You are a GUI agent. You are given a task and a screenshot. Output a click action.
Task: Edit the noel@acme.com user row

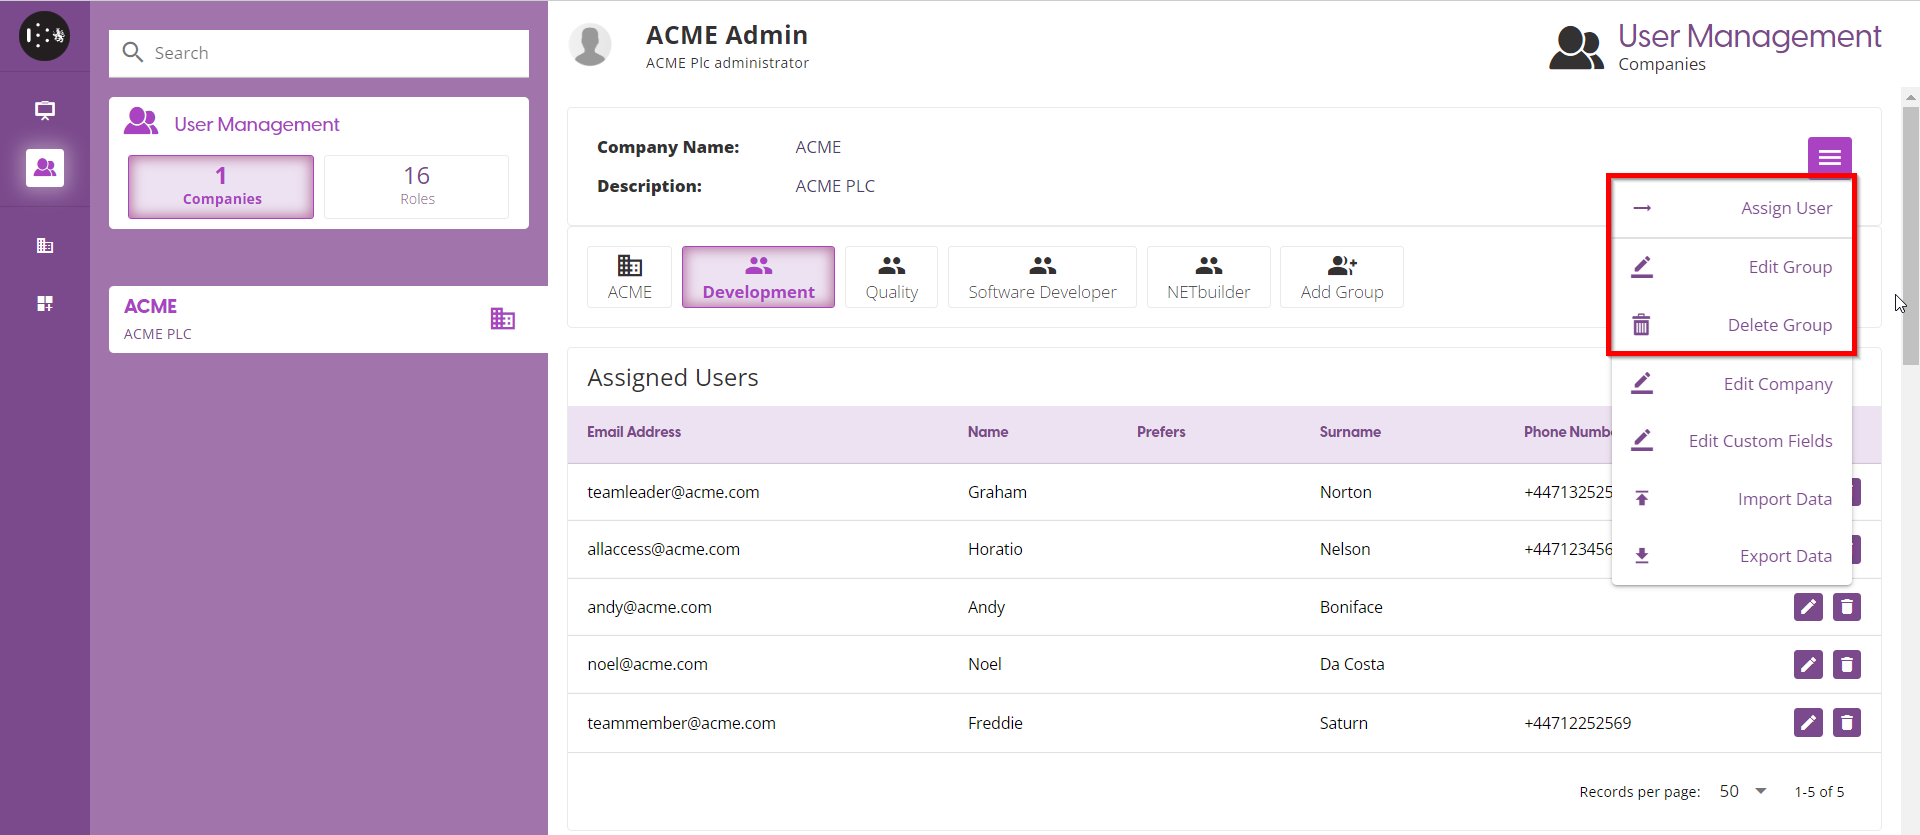tap(1807, 665)
